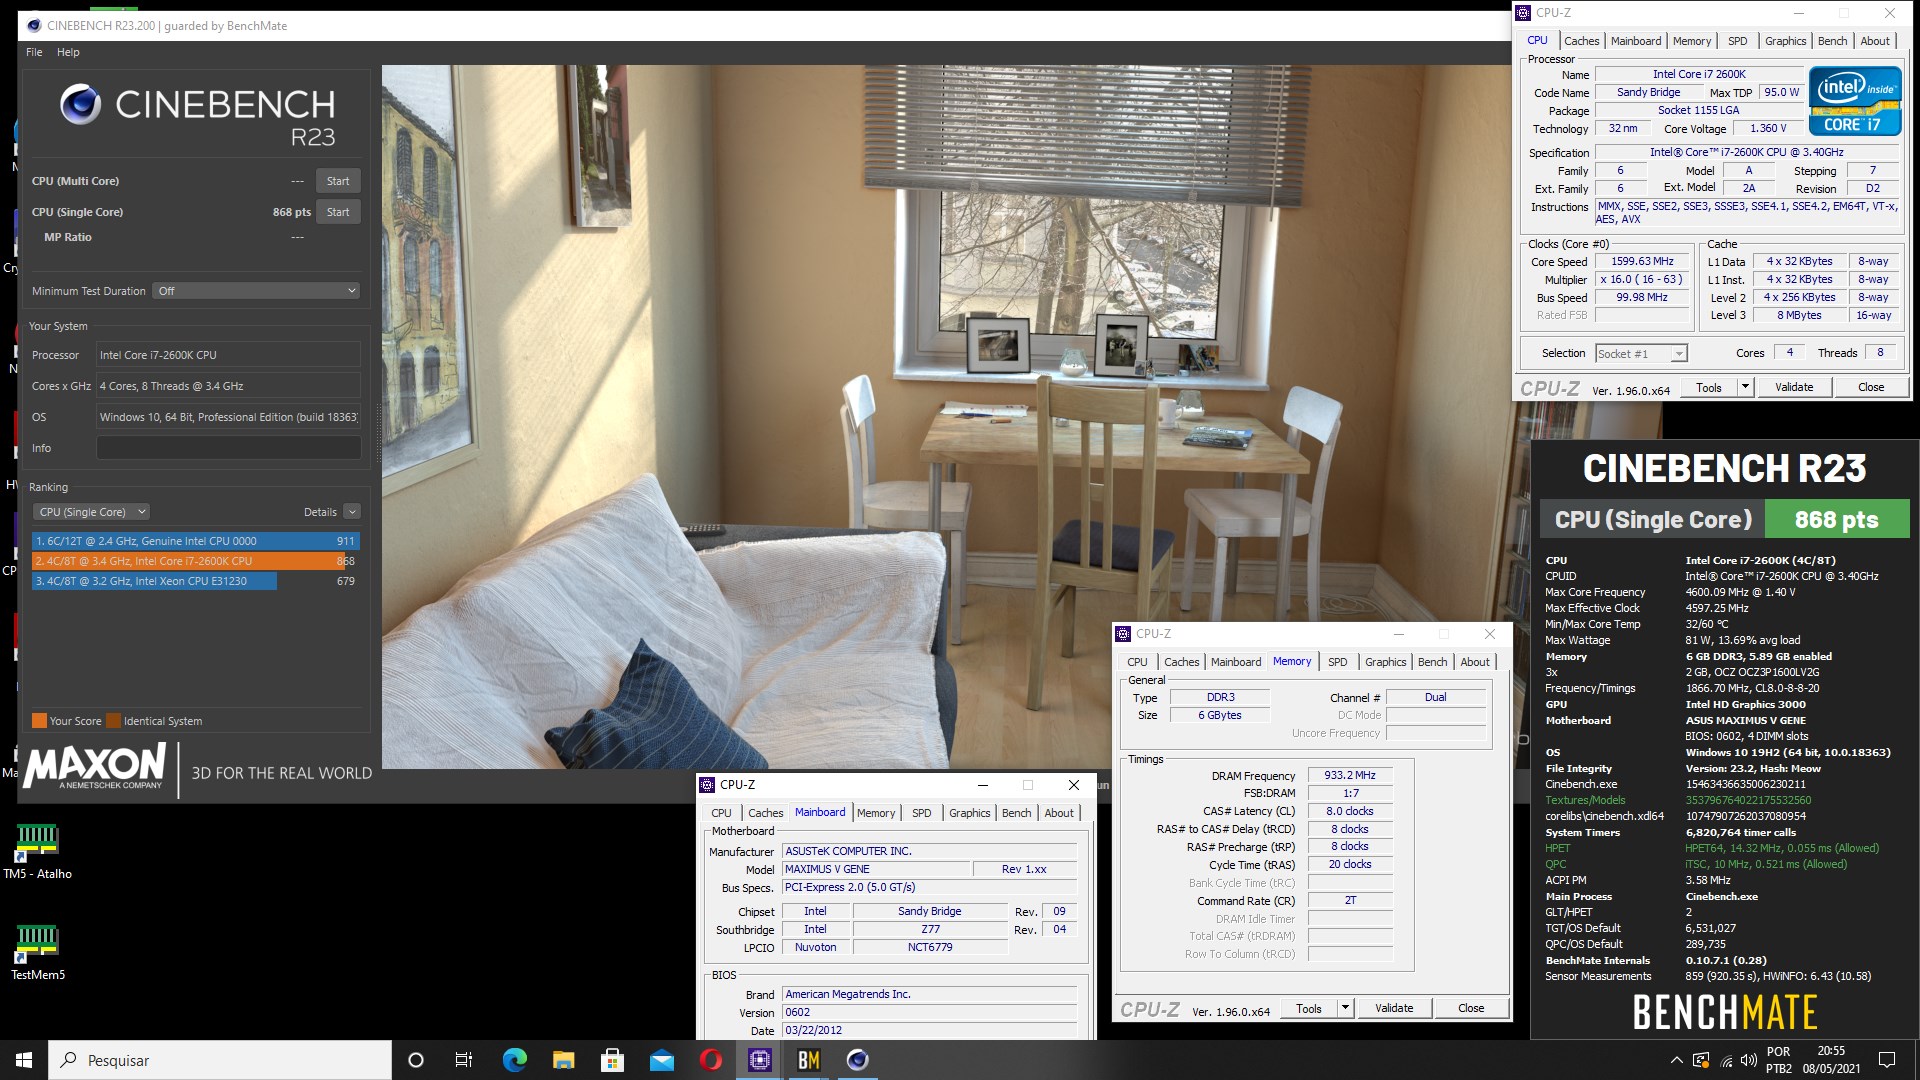Switch to CPU-Z taskbar icon
Image resolution: width=1920 pixels, height=1080 pixels.
(x=760, y=1060)
